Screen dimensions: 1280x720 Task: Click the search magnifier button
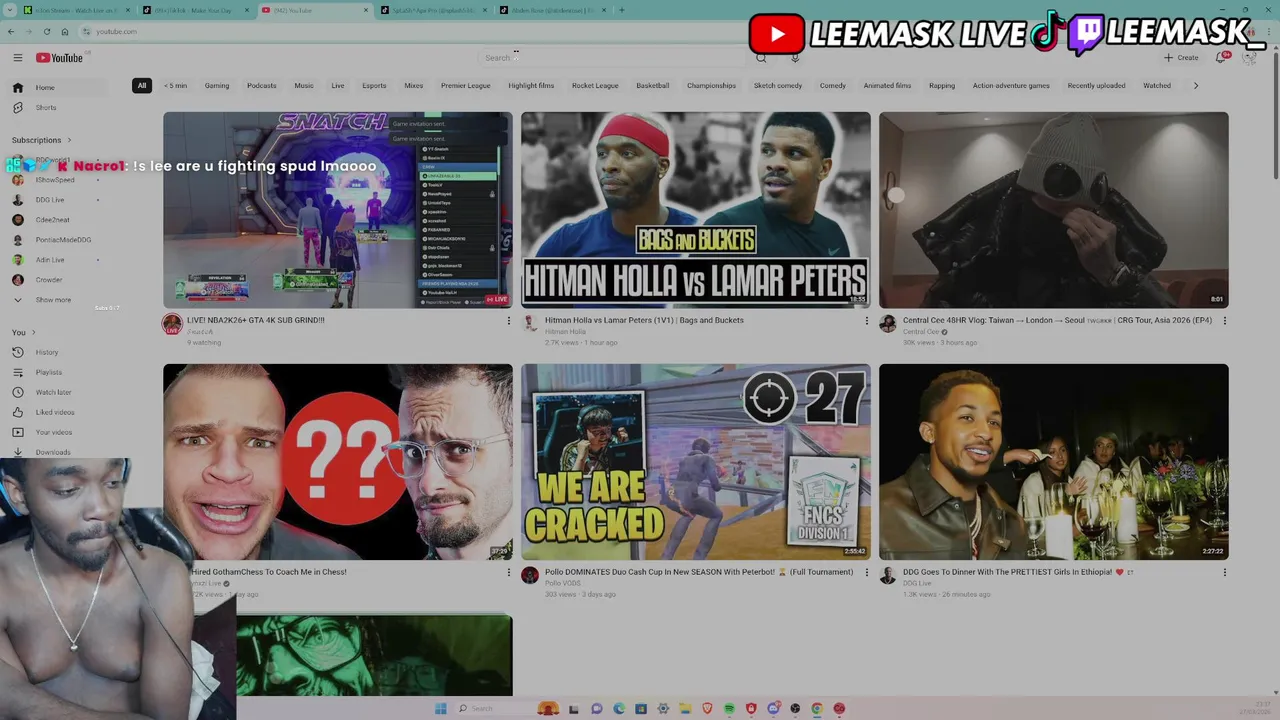pyautogui.click(x=761, y=58)
